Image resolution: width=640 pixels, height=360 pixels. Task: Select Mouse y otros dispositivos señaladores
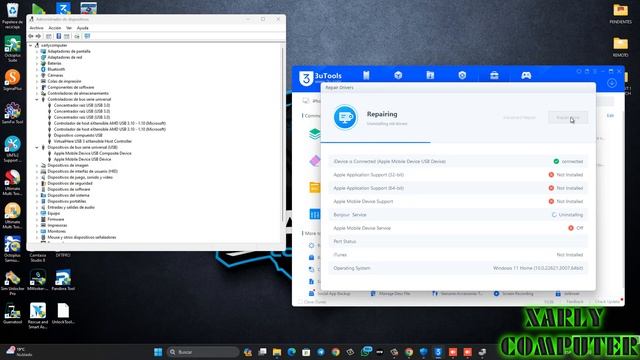click(x=82, y=237)
